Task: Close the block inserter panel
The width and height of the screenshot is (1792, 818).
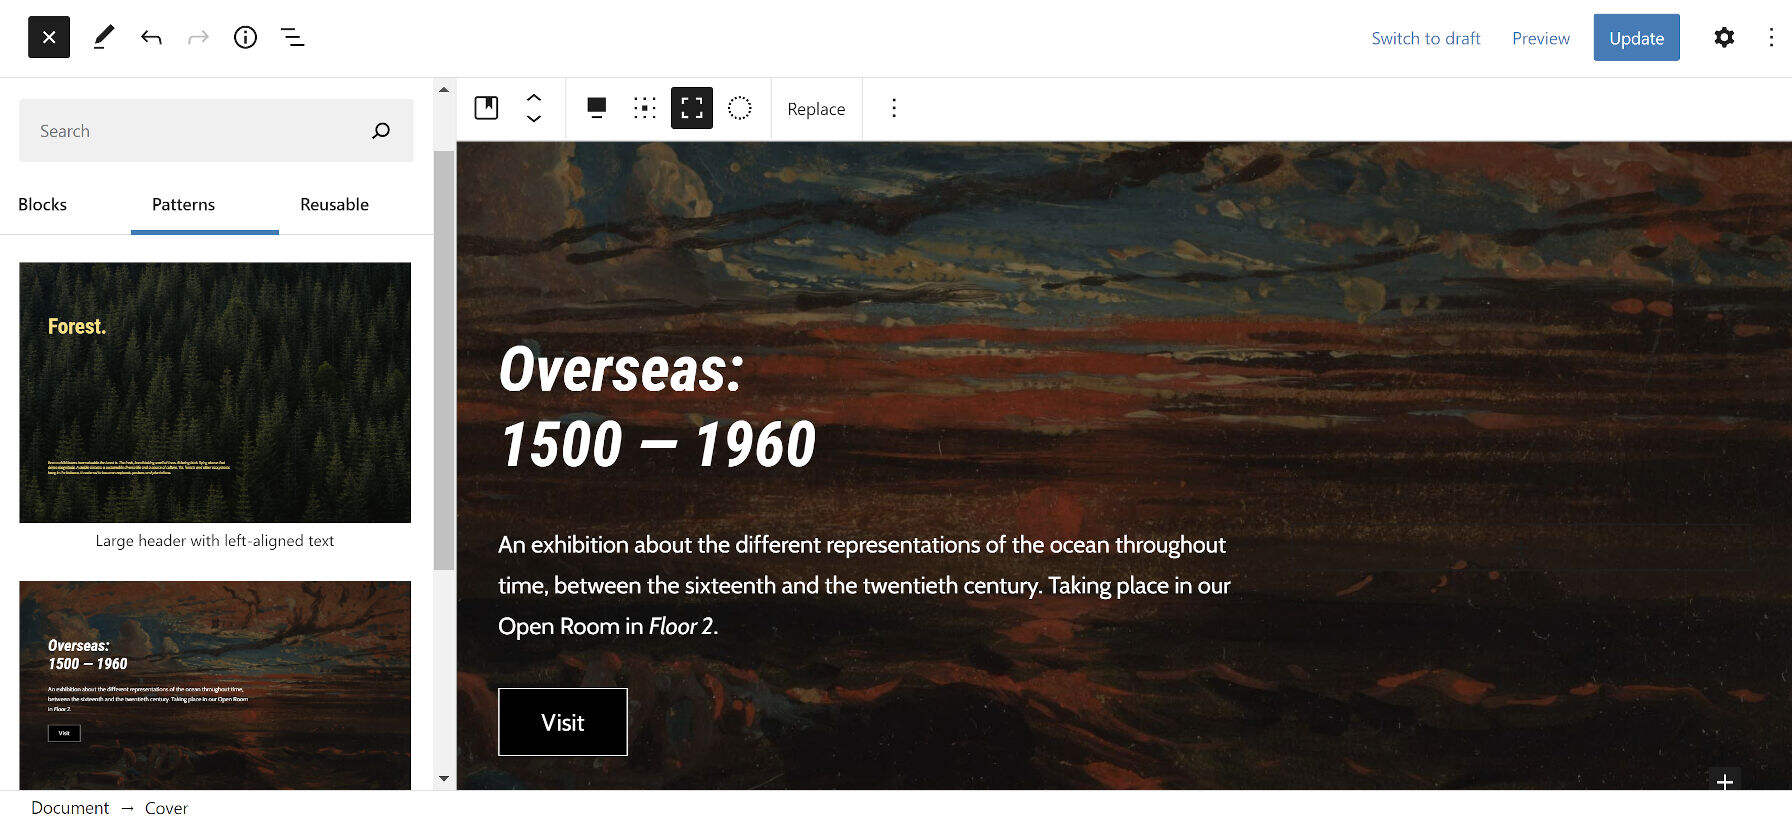Action: 49,38
